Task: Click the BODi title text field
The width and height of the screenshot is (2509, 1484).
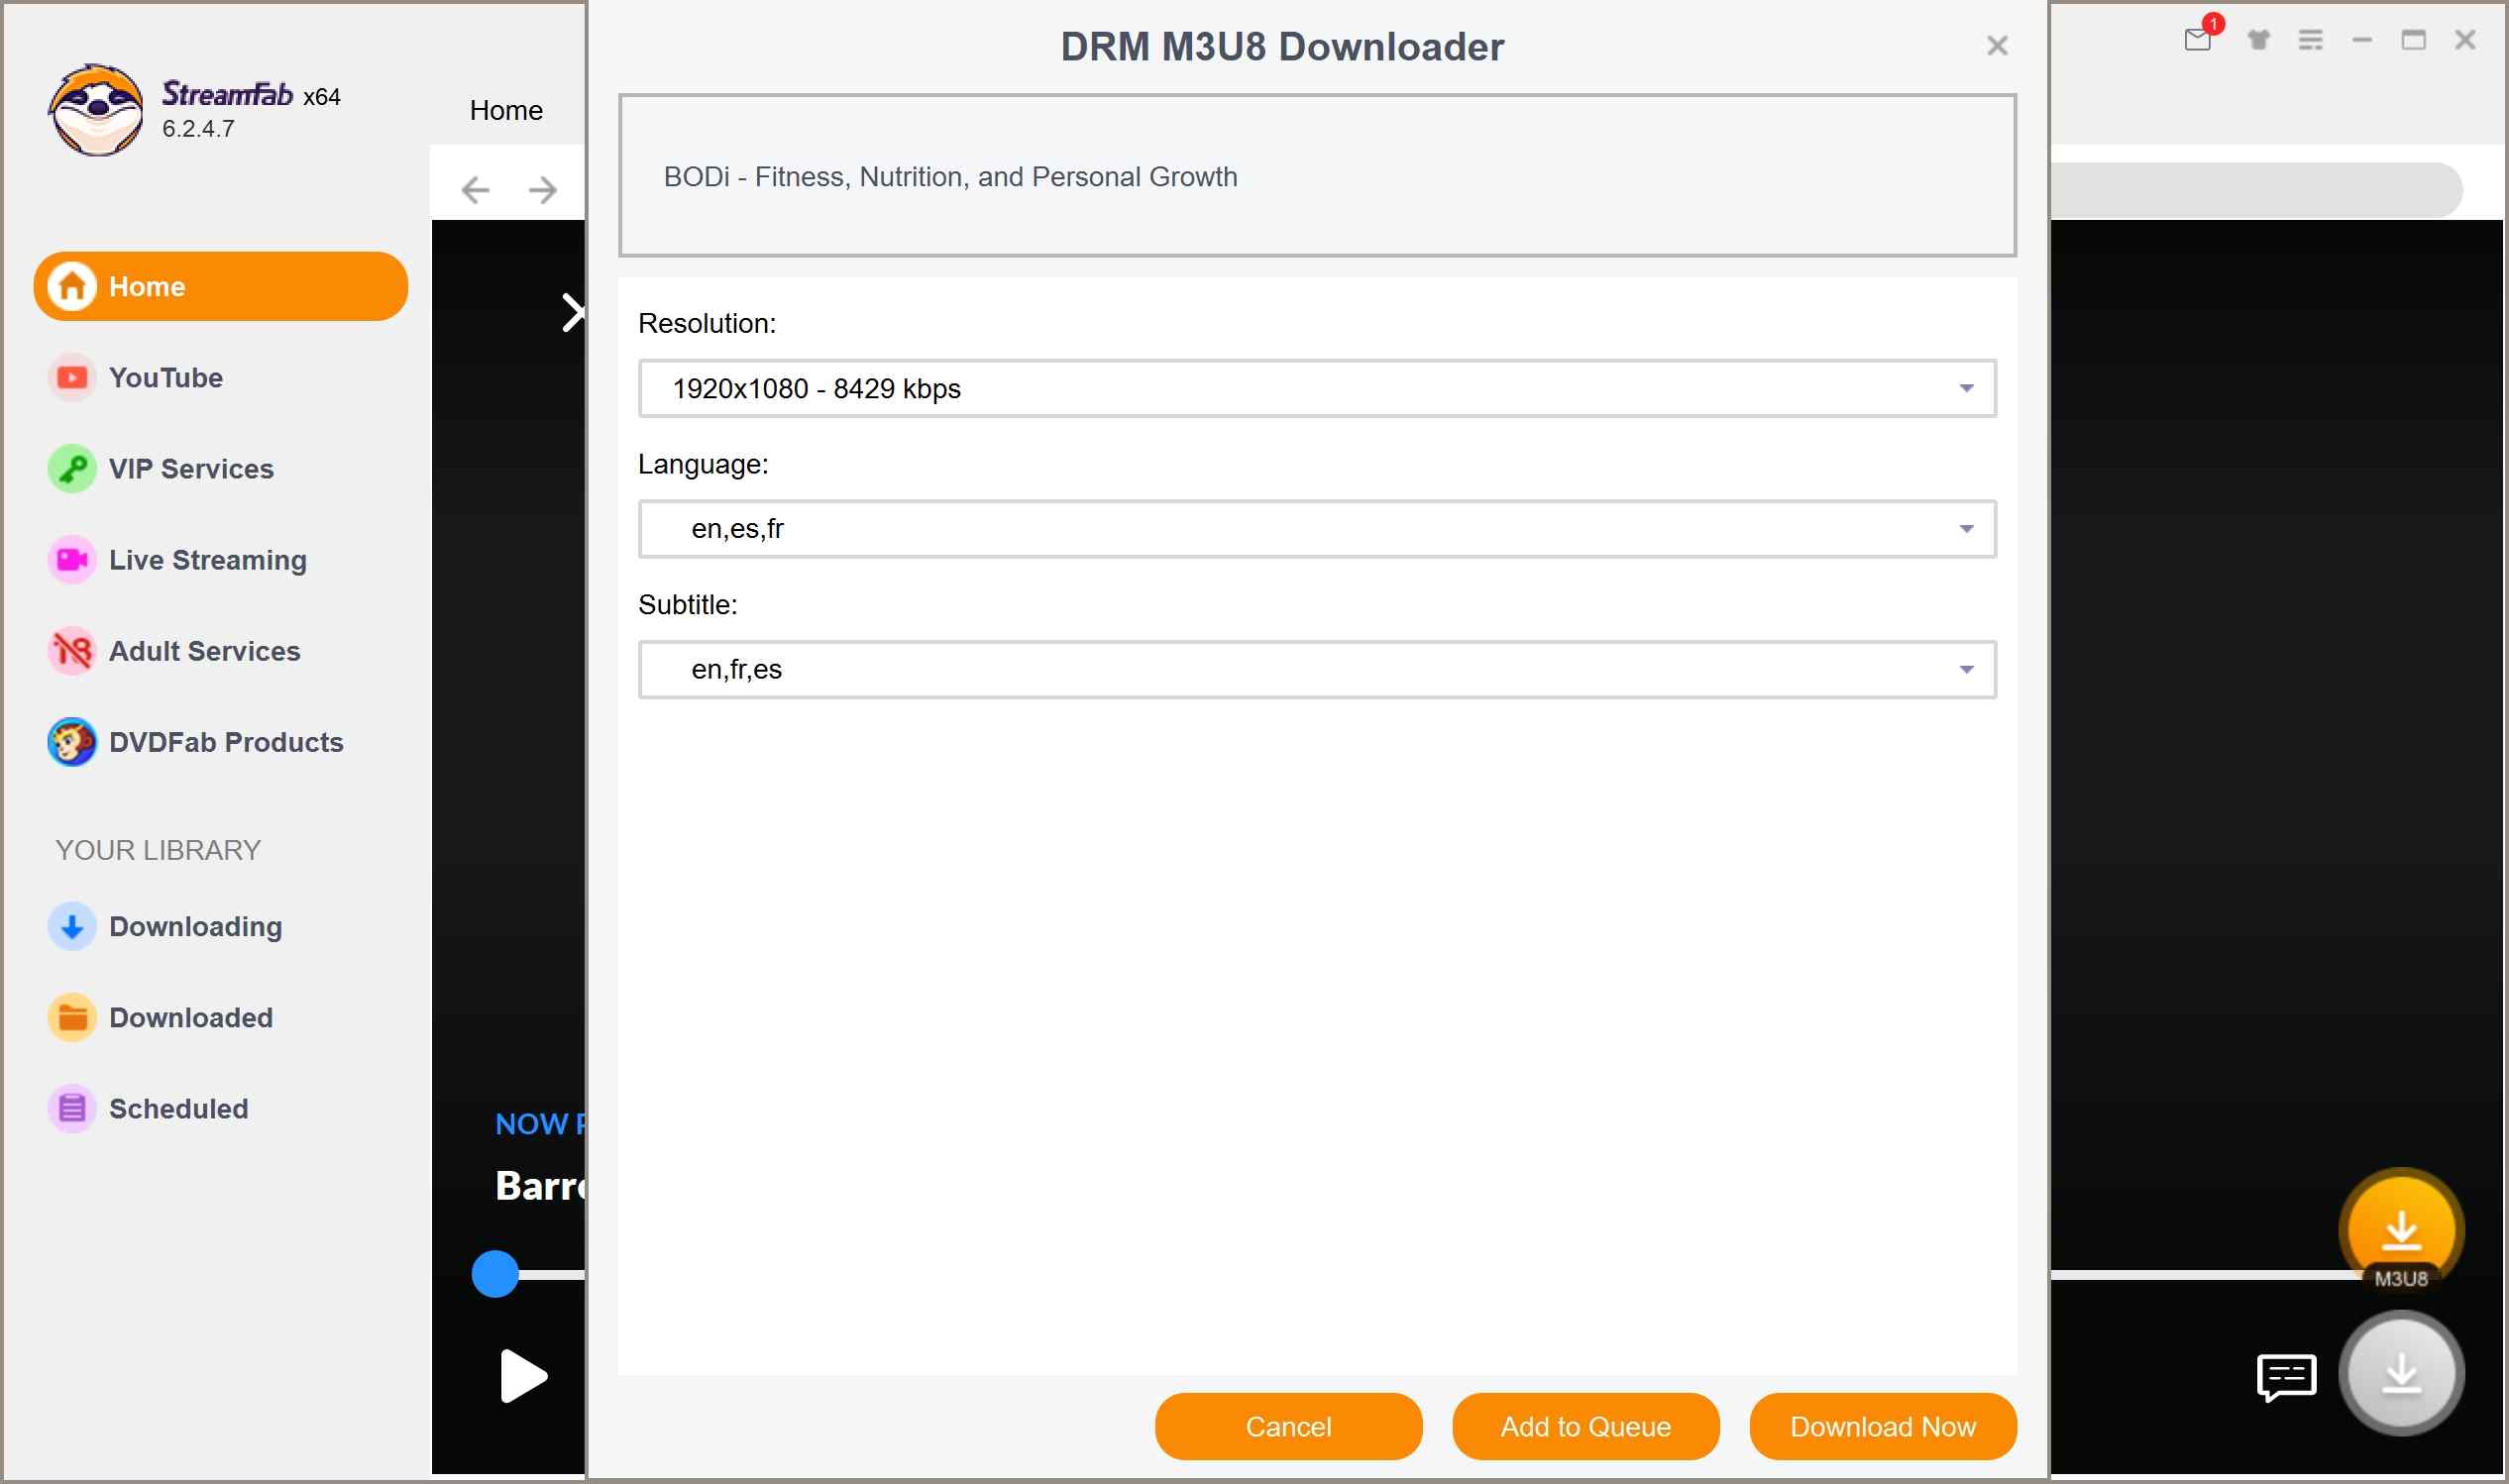Action: pyautogui.click(x=1317, y=176)
